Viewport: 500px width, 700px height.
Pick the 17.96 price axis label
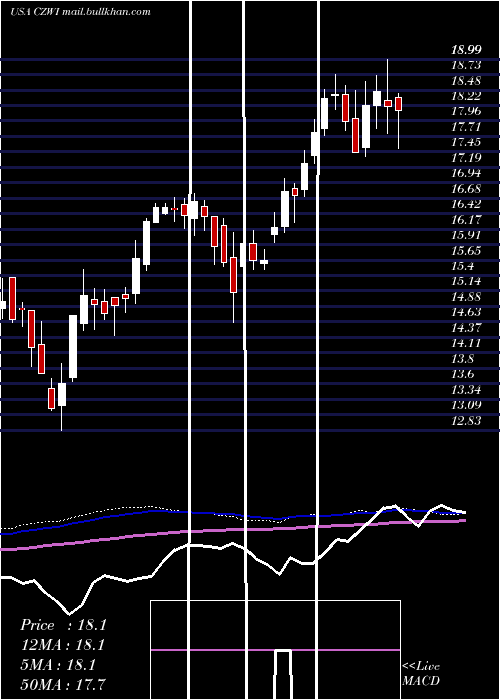[466, 111]
